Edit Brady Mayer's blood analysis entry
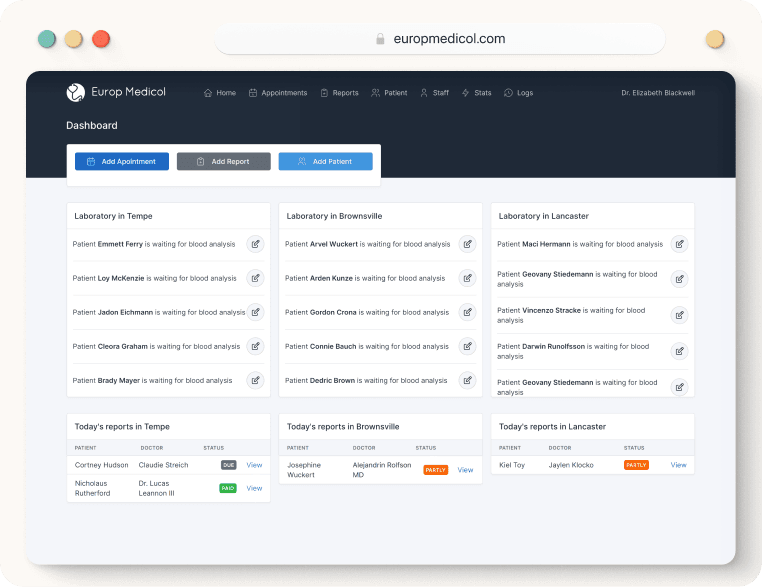Viewport: 762px width, 587px height. pos(255,380)
